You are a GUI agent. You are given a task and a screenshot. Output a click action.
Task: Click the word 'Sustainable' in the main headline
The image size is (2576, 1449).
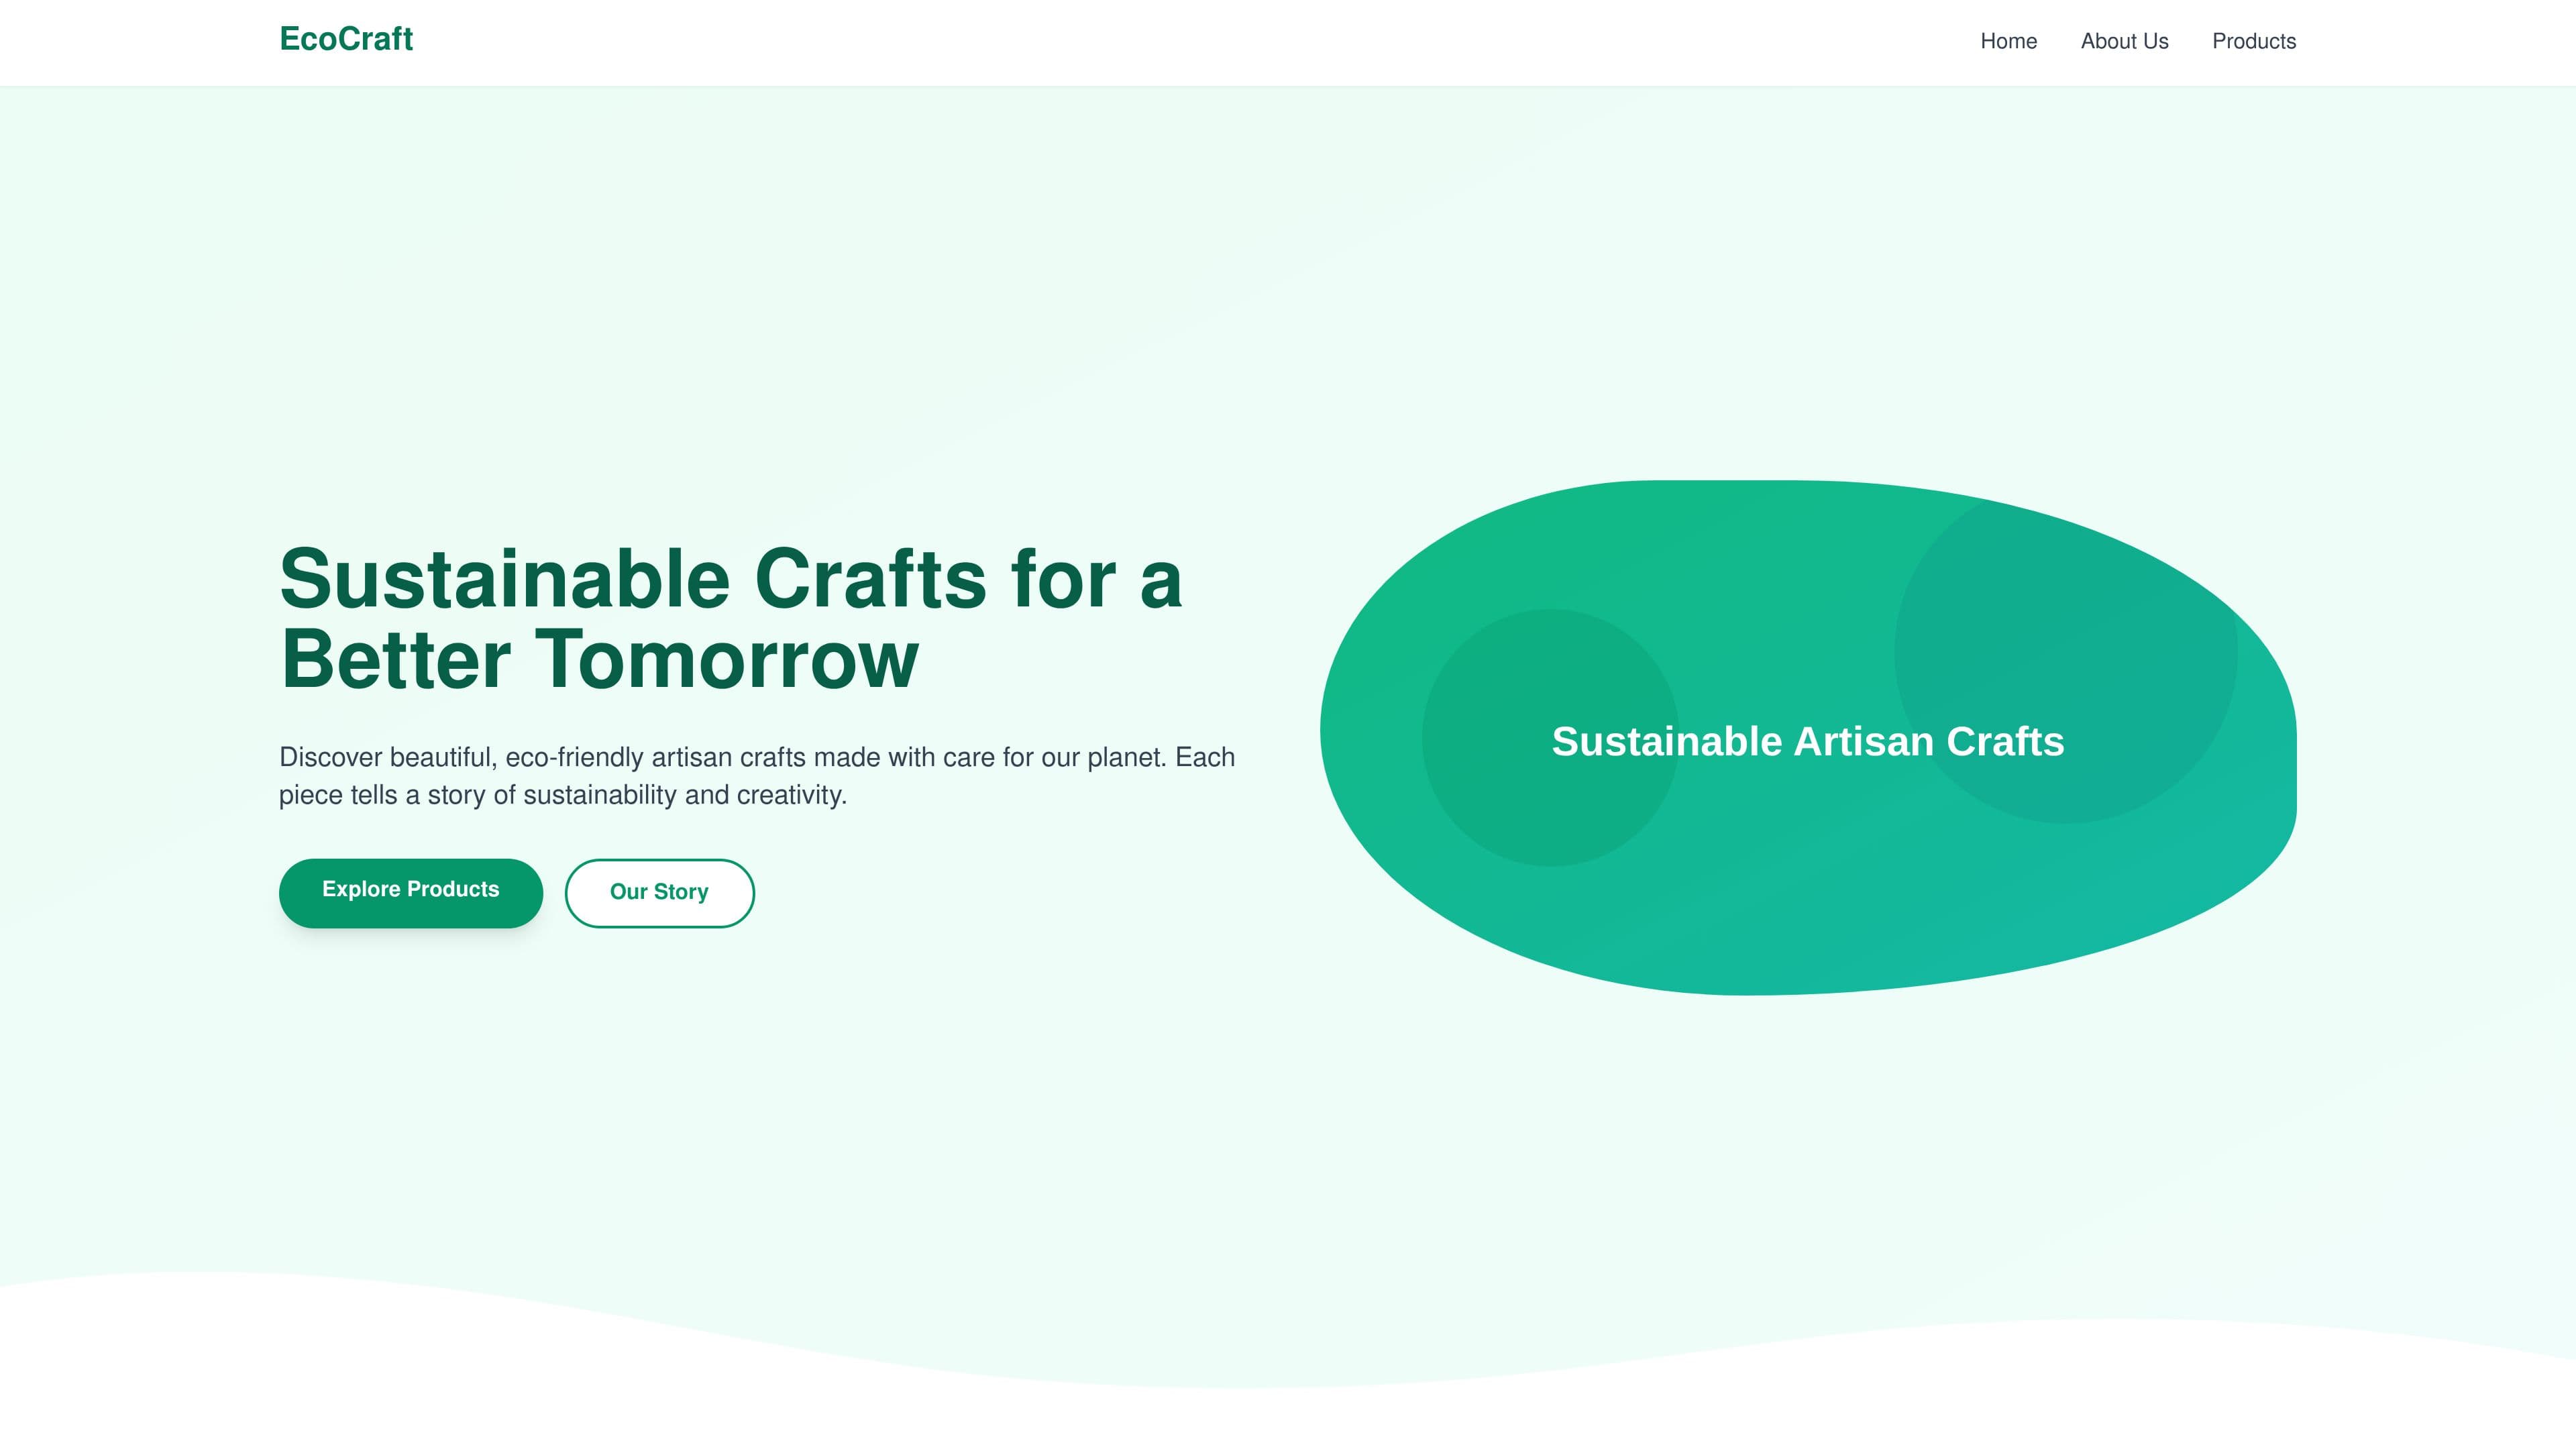(x=505, y=579)
